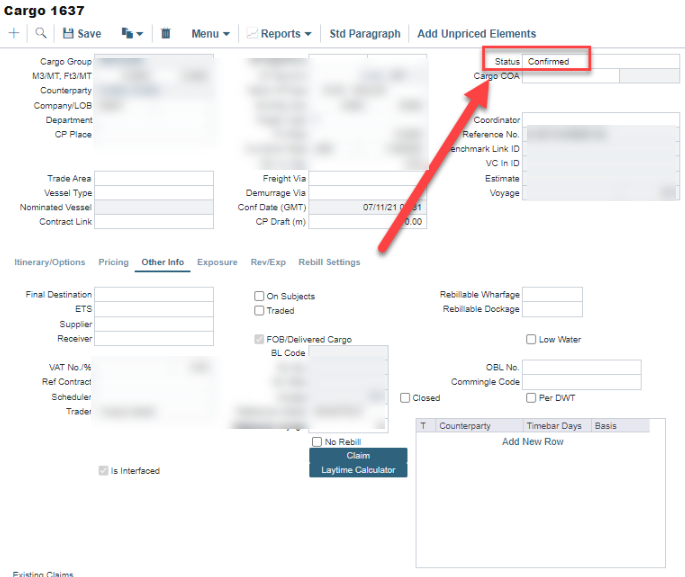The height and width of the screenshot is (577, 685).
Task: Switch to the Itinerary/Options tab
Action: 50,262
